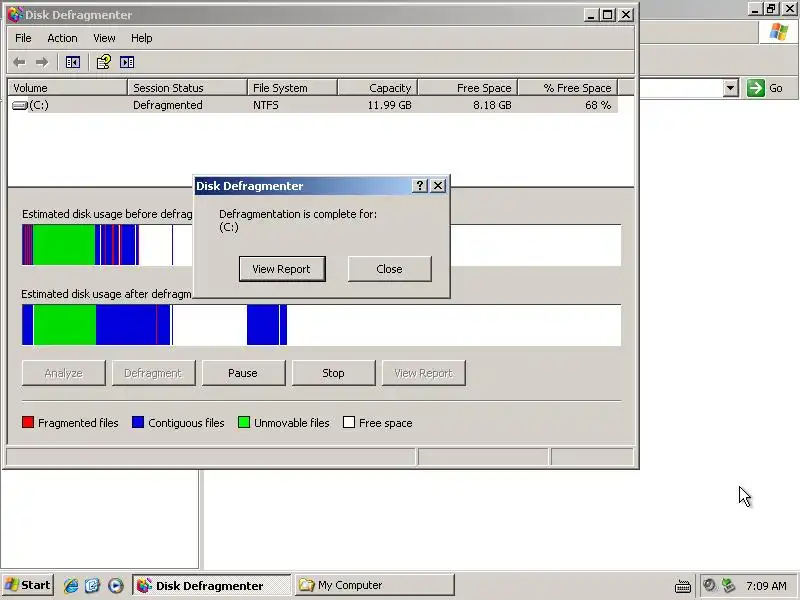Image resolution: width=800 pixels, height=600 pixels.
Task: Click the Show Desktop Quick Launch icon
Action: 93,585
